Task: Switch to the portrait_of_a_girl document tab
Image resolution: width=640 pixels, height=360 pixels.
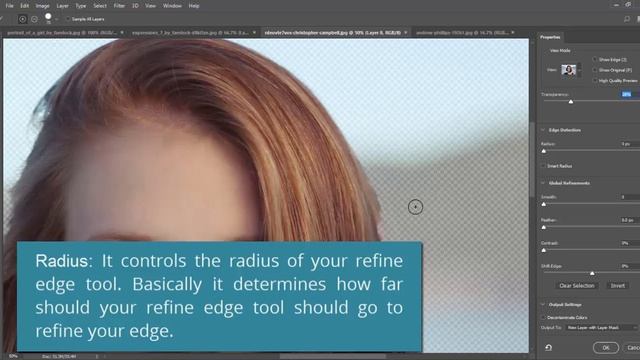Action: coord(62,33)
